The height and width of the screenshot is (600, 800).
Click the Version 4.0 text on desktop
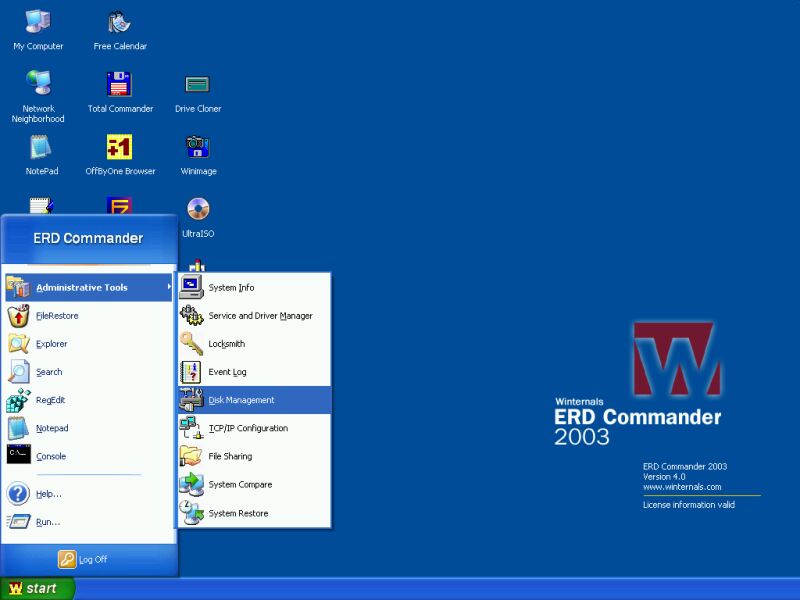[x=664, y=477]
